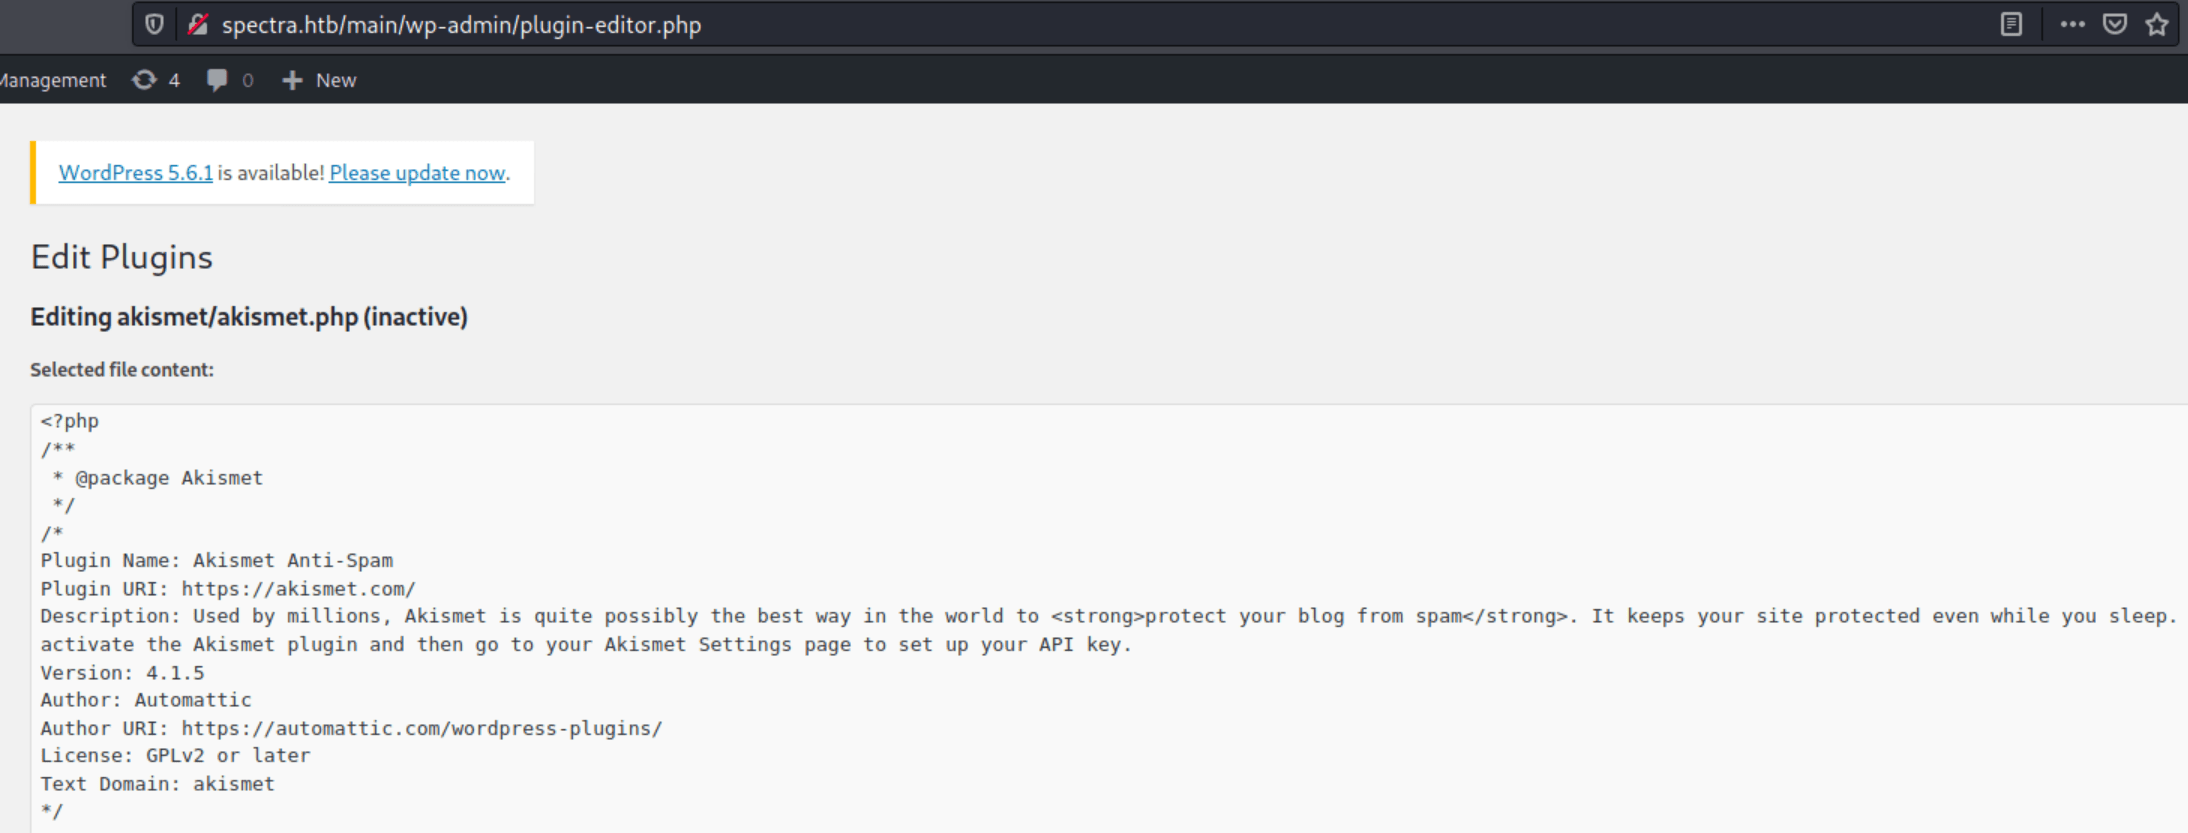
Task: Follow the WordPress 5.6.1 link
Action: (136, 172)
